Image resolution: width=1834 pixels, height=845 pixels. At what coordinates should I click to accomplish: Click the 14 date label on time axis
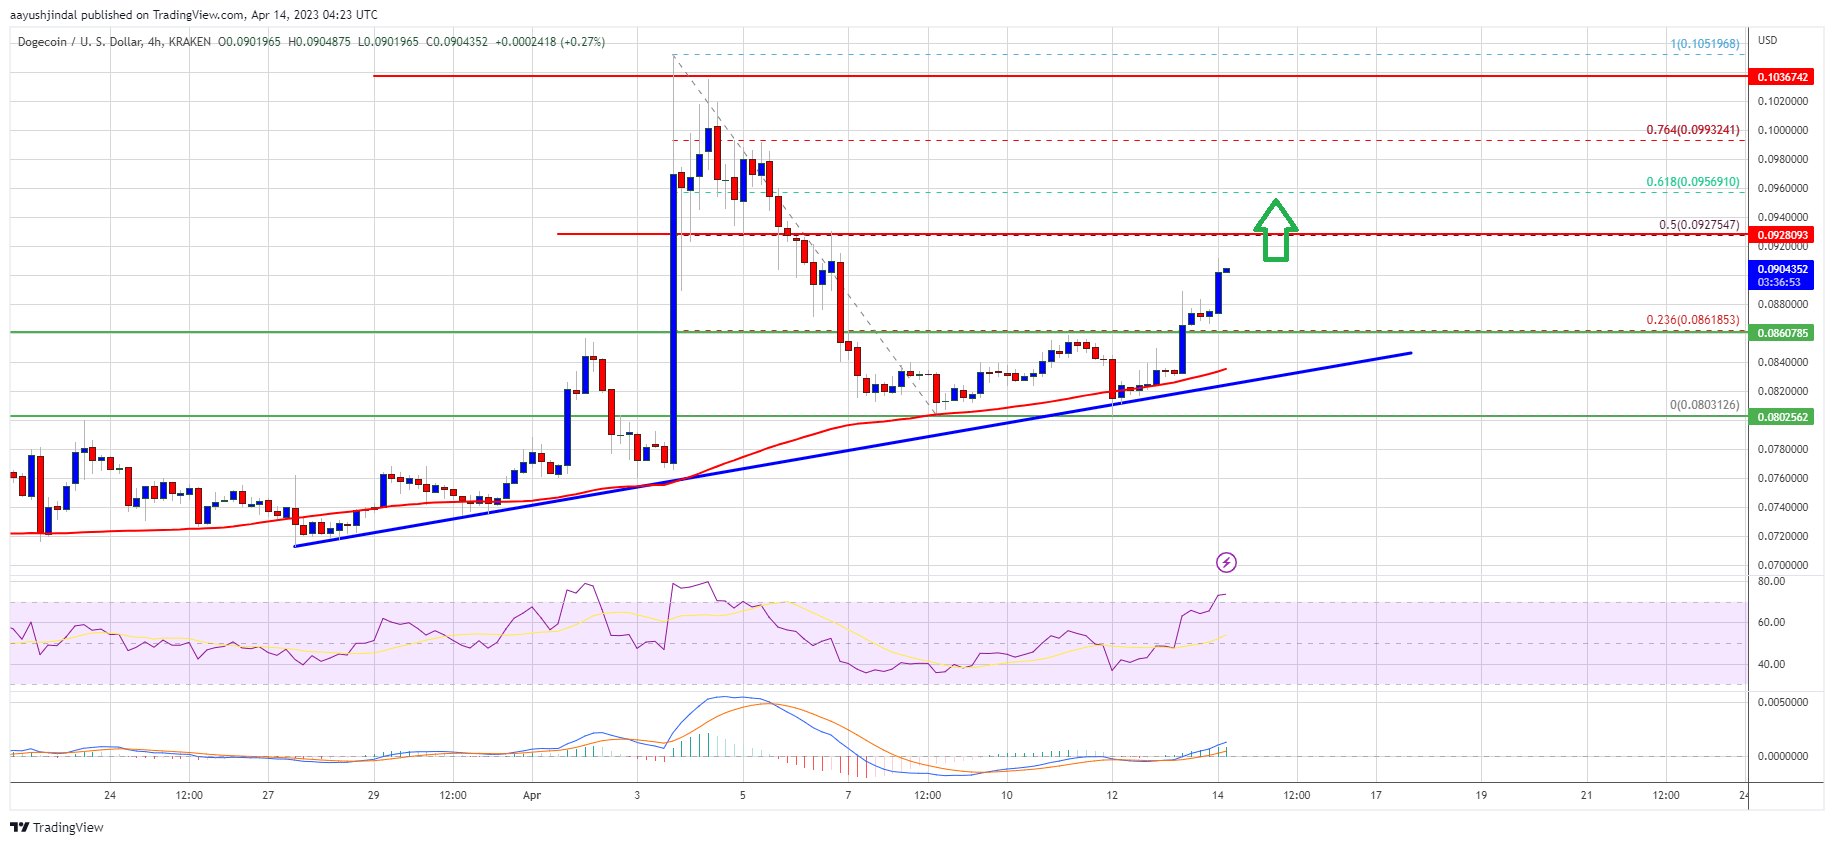(x=1217, y=795)
